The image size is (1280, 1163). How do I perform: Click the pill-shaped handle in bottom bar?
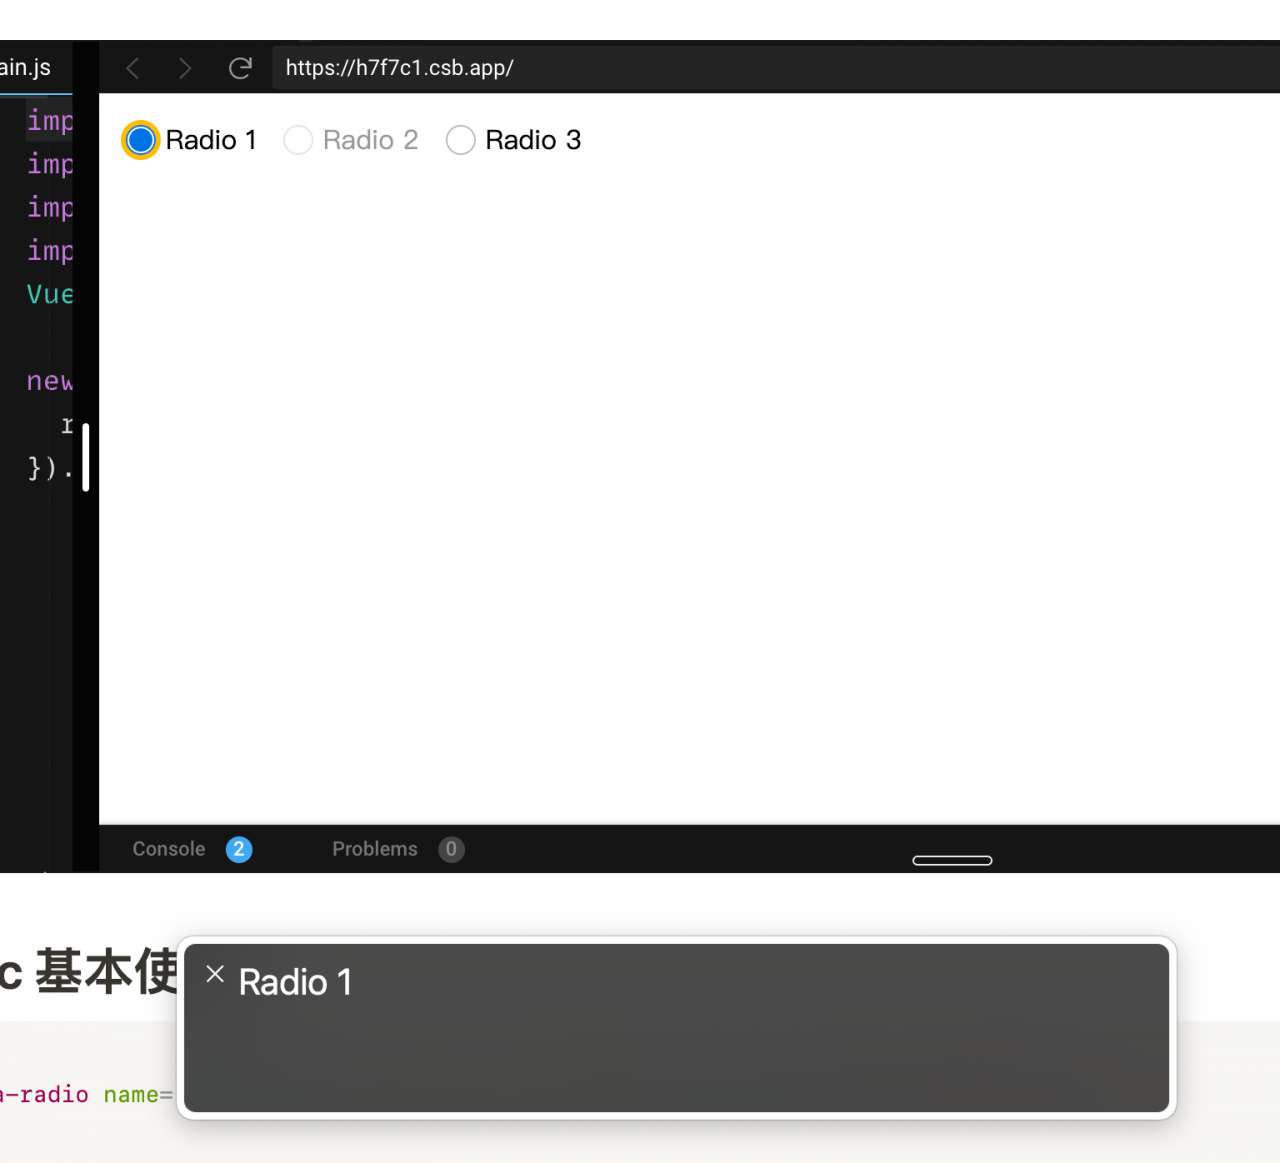point(952,860)
